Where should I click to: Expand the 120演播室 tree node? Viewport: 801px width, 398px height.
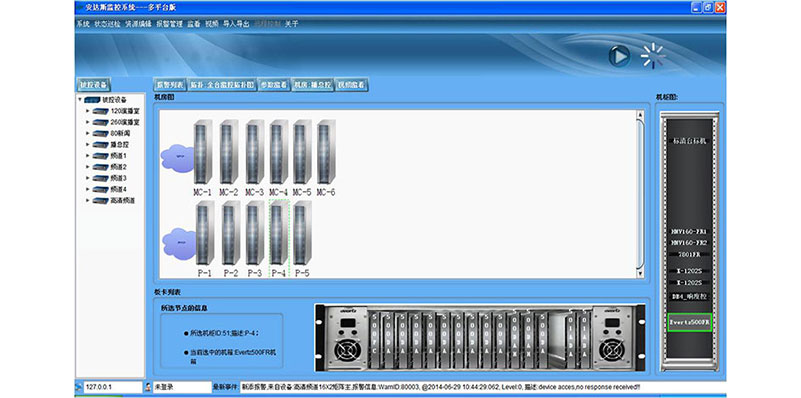(88, 111)
